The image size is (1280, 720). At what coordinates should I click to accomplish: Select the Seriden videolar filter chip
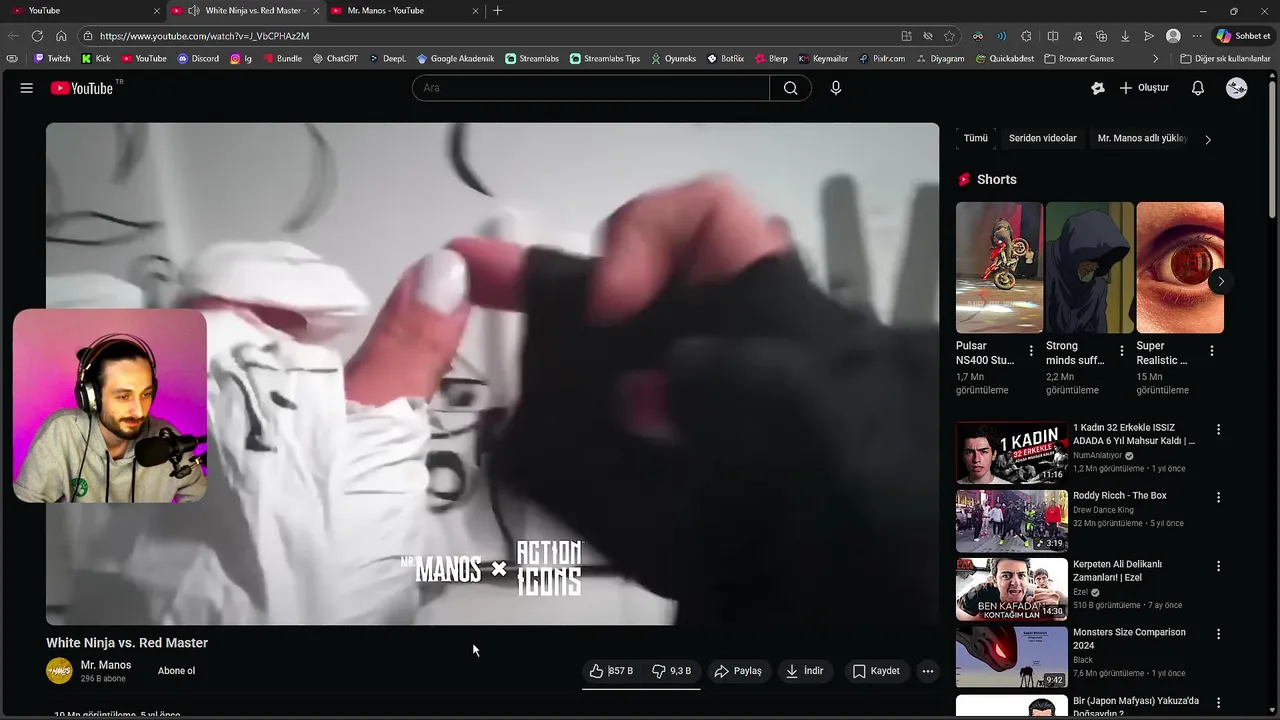pyautogui.click(x=1042, y=139)
